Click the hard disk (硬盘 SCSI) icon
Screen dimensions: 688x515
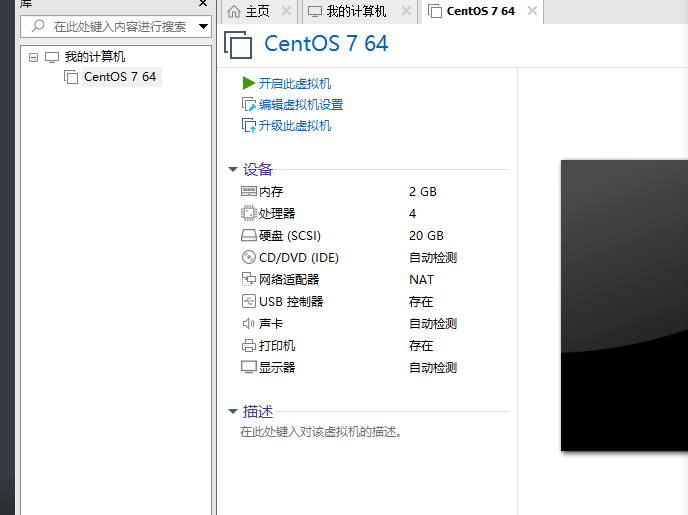[249, 236]
